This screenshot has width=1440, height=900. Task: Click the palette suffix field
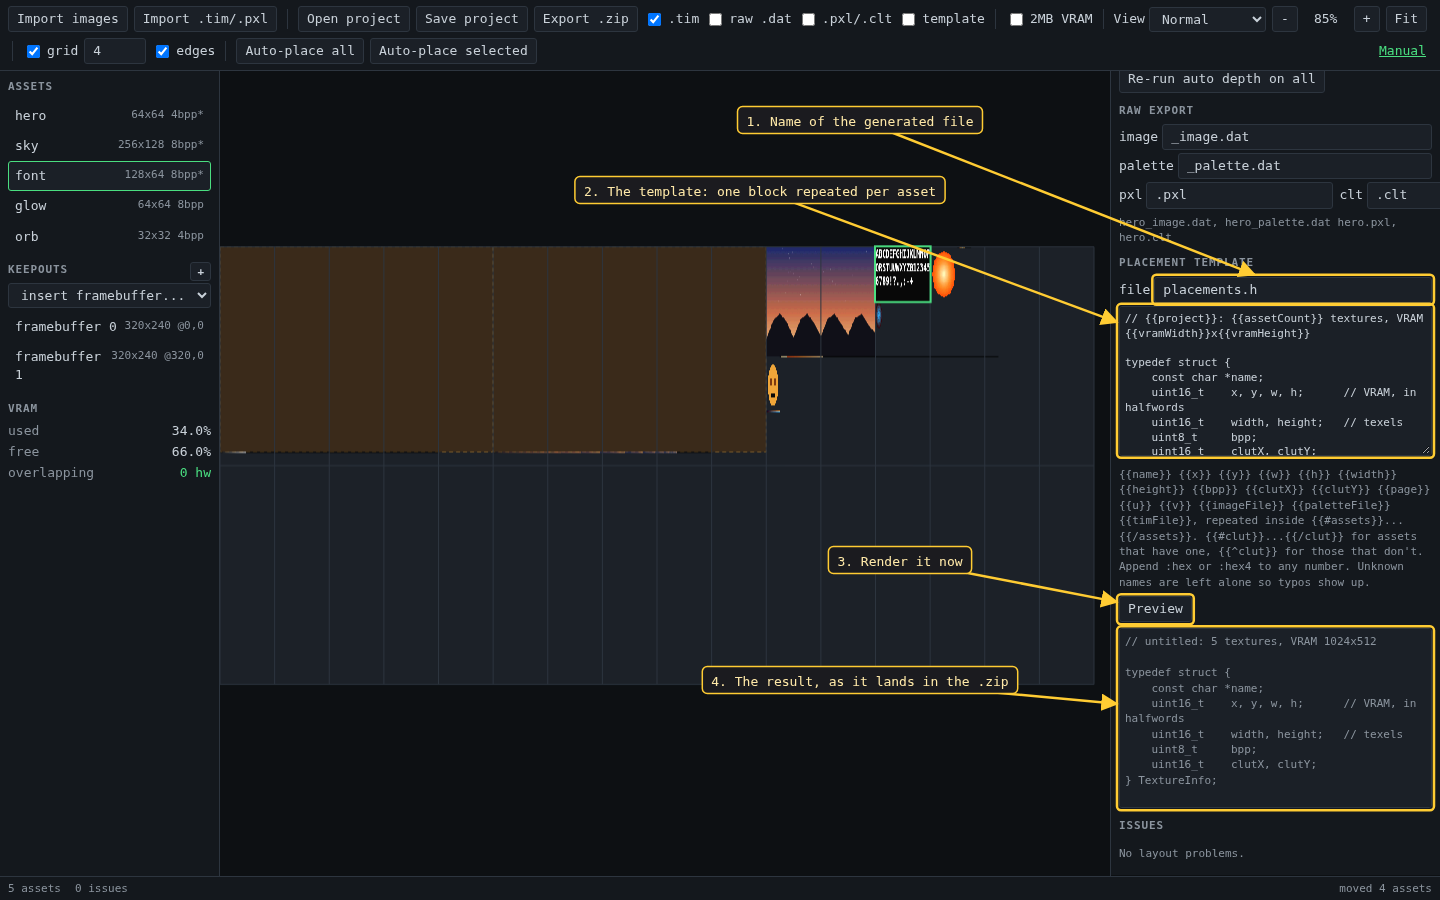point(1304,166)
